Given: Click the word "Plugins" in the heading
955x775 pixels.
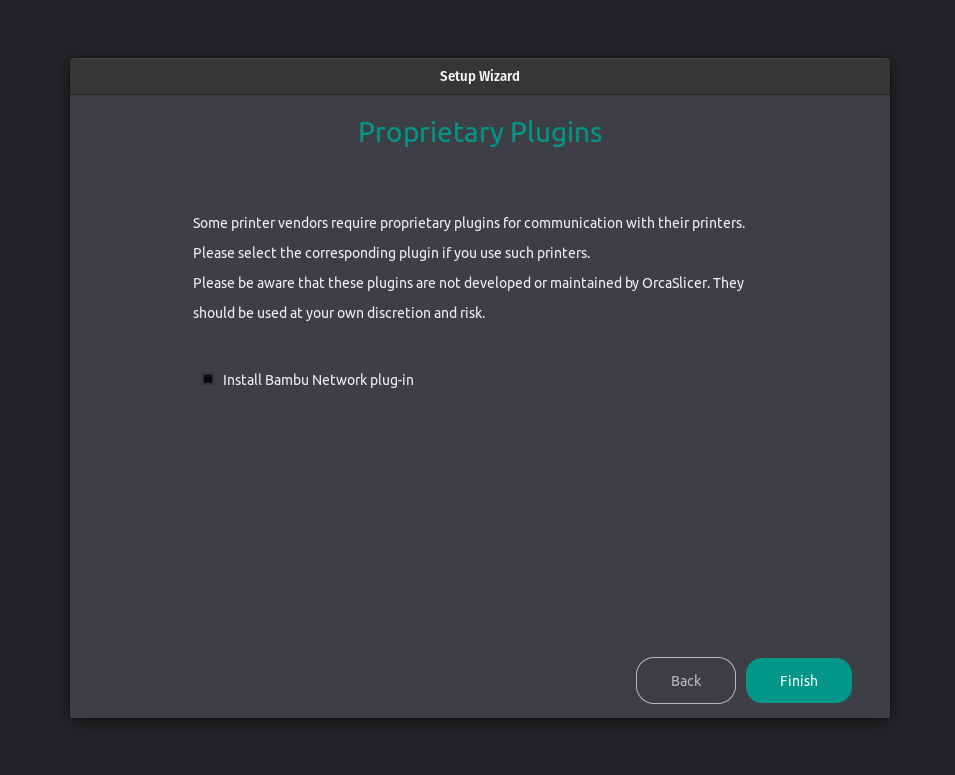Looking at the screenshot, I should coord(556,132).
